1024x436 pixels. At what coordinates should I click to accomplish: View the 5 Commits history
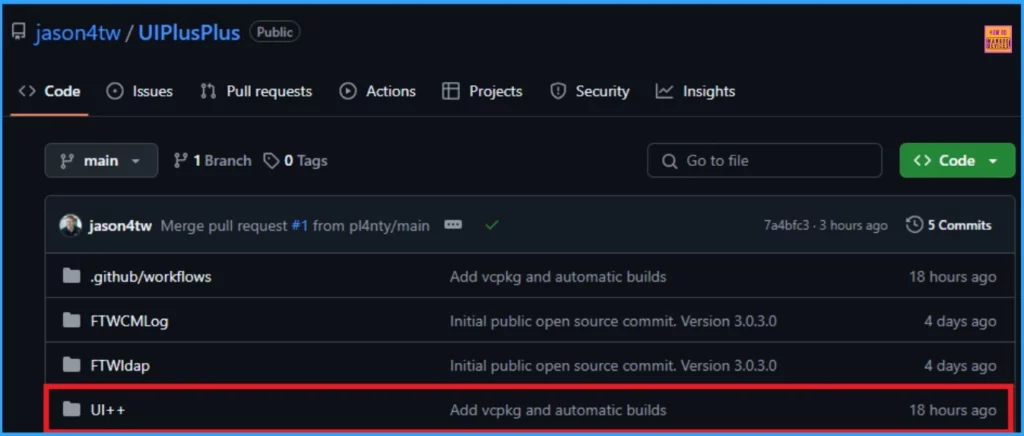pos(949,225)
